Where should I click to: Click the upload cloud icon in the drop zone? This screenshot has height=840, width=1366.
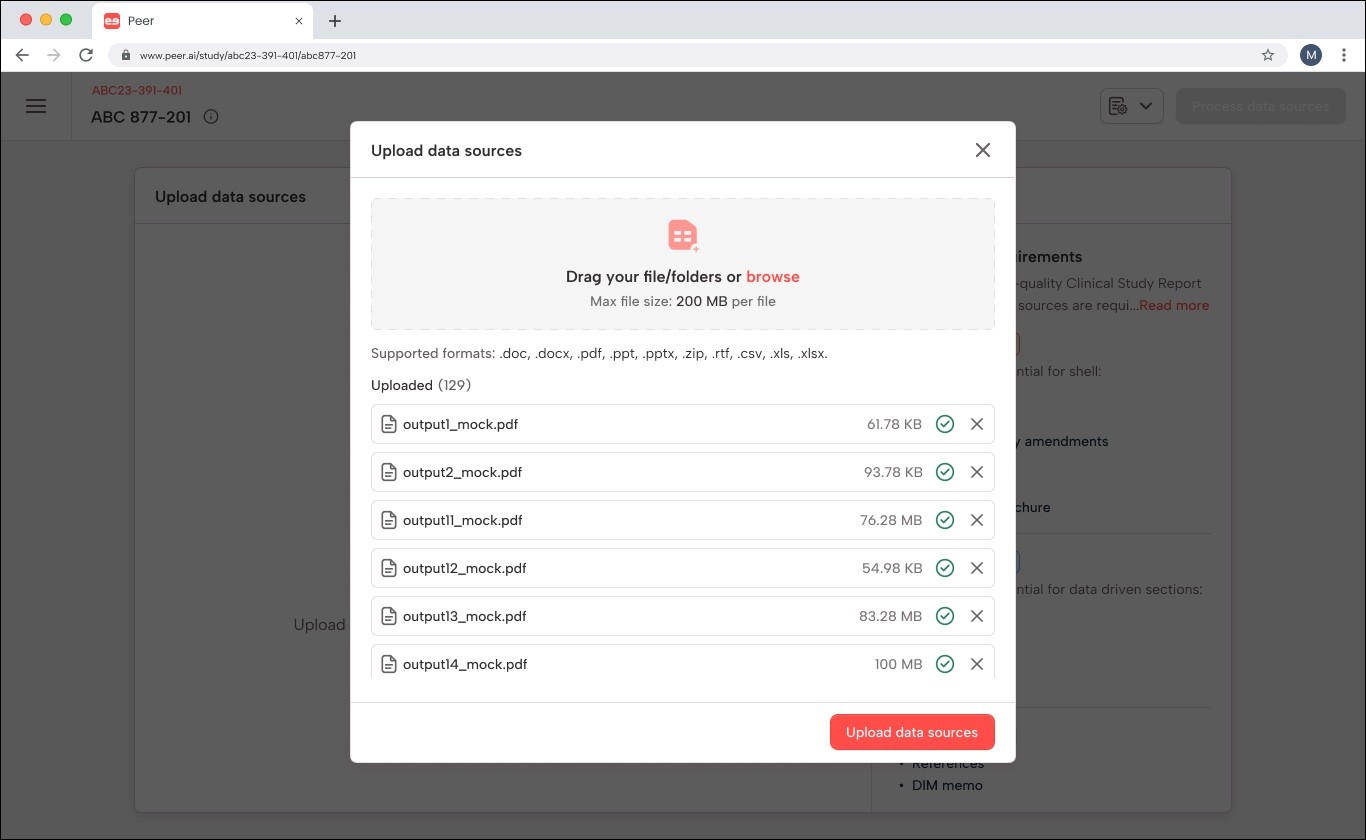pos(683,235)
